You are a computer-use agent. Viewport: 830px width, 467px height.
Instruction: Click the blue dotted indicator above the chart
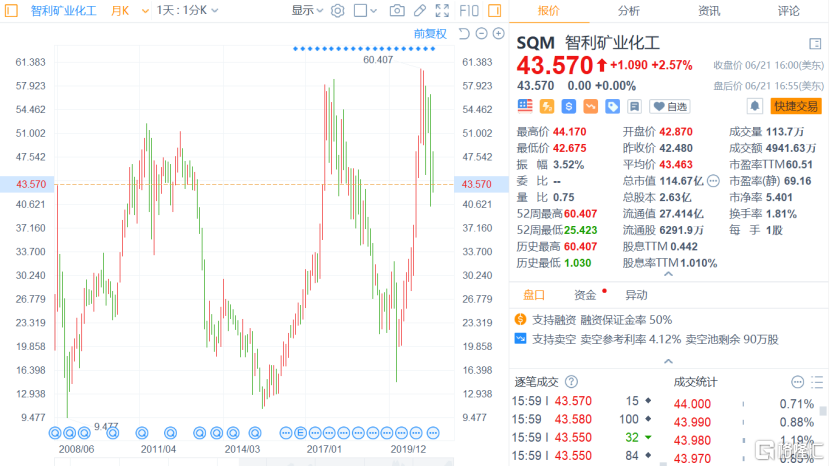tap(364, 49)
